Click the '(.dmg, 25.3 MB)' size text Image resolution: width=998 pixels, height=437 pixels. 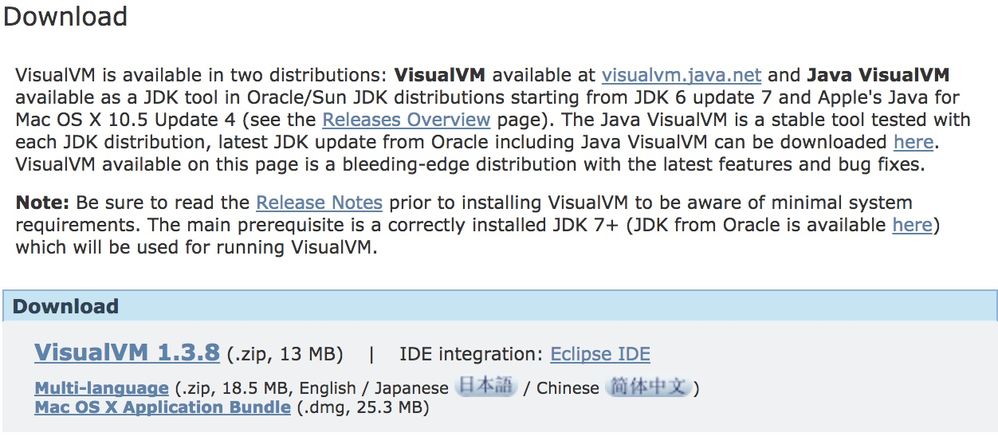(362, 407)
